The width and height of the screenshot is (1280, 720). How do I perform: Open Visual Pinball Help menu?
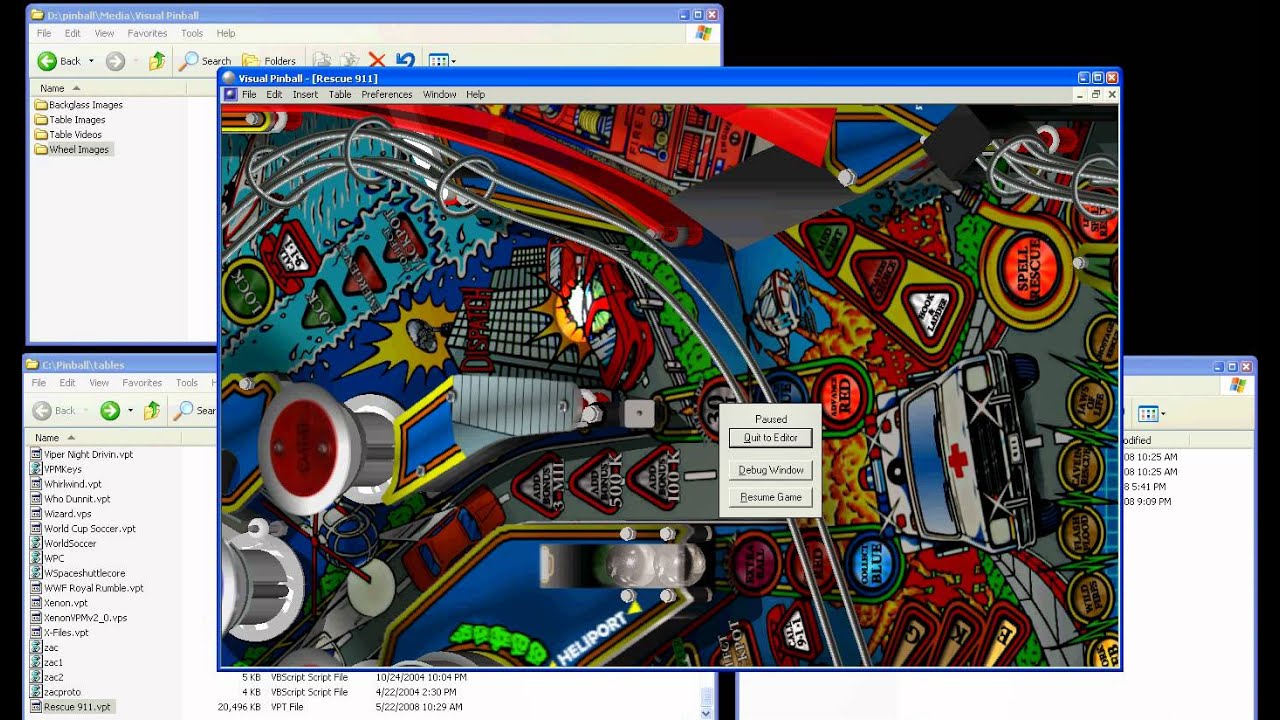[476, 95]
